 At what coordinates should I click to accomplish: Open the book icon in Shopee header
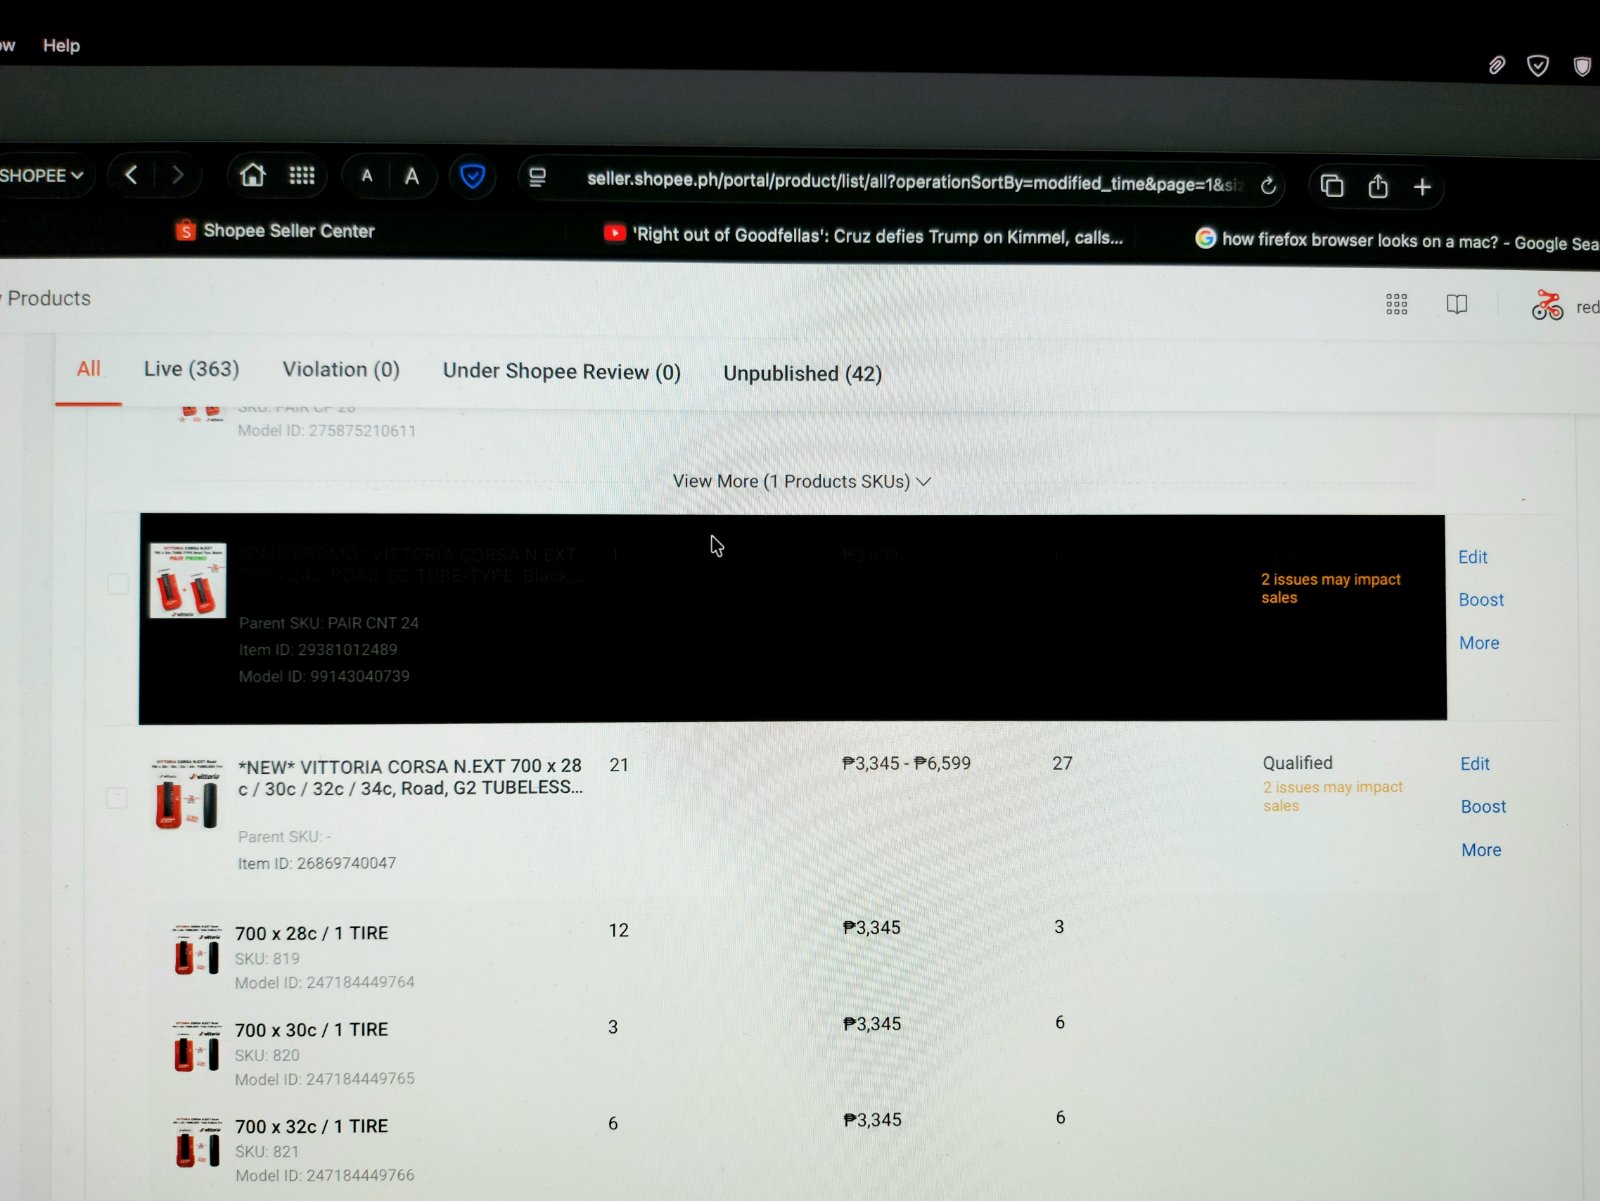coord(1457,304)
